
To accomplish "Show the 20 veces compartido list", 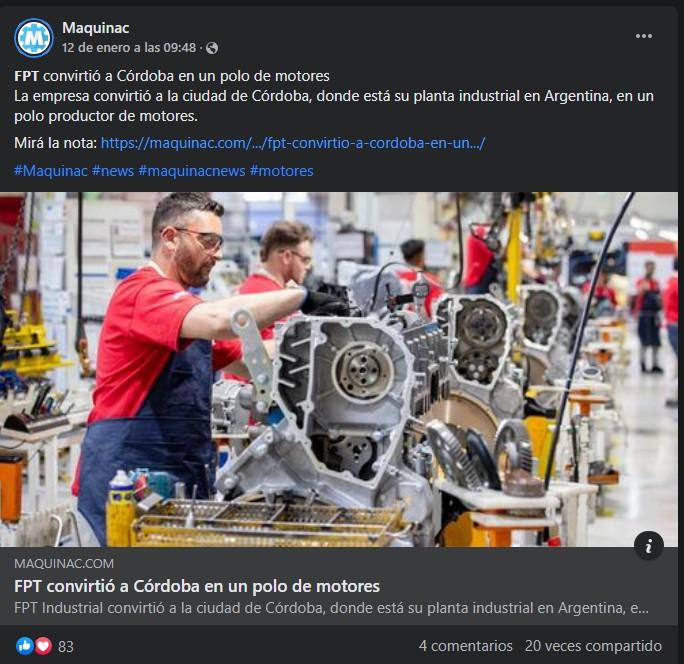I will click(x=593, y=646).
